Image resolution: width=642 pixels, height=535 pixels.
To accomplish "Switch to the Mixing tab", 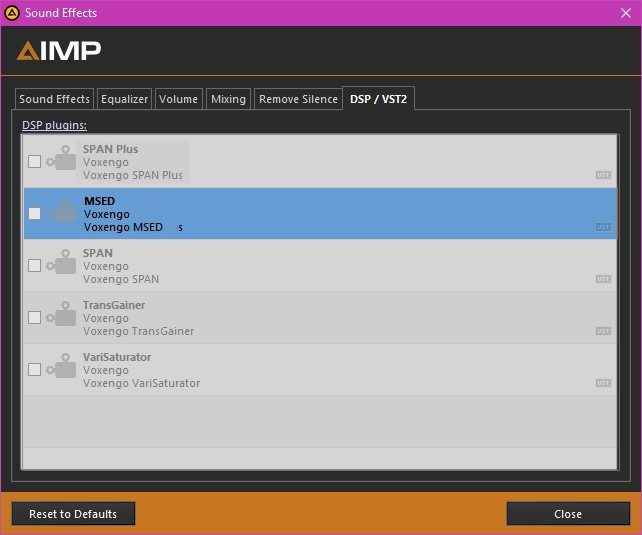I will 228,99.
